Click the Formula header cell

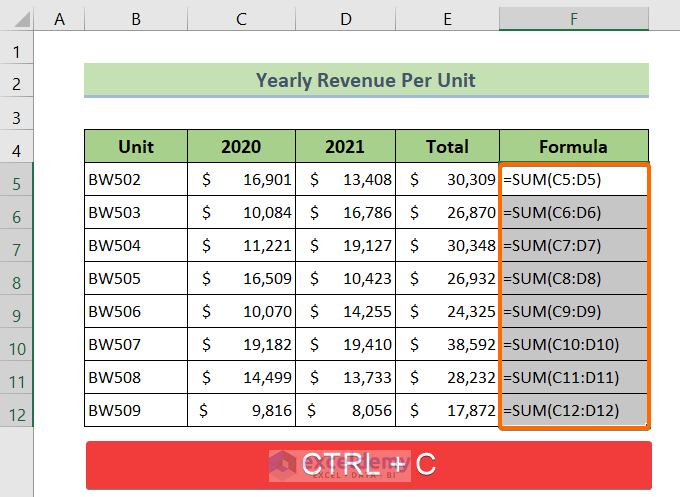(573, 146)
